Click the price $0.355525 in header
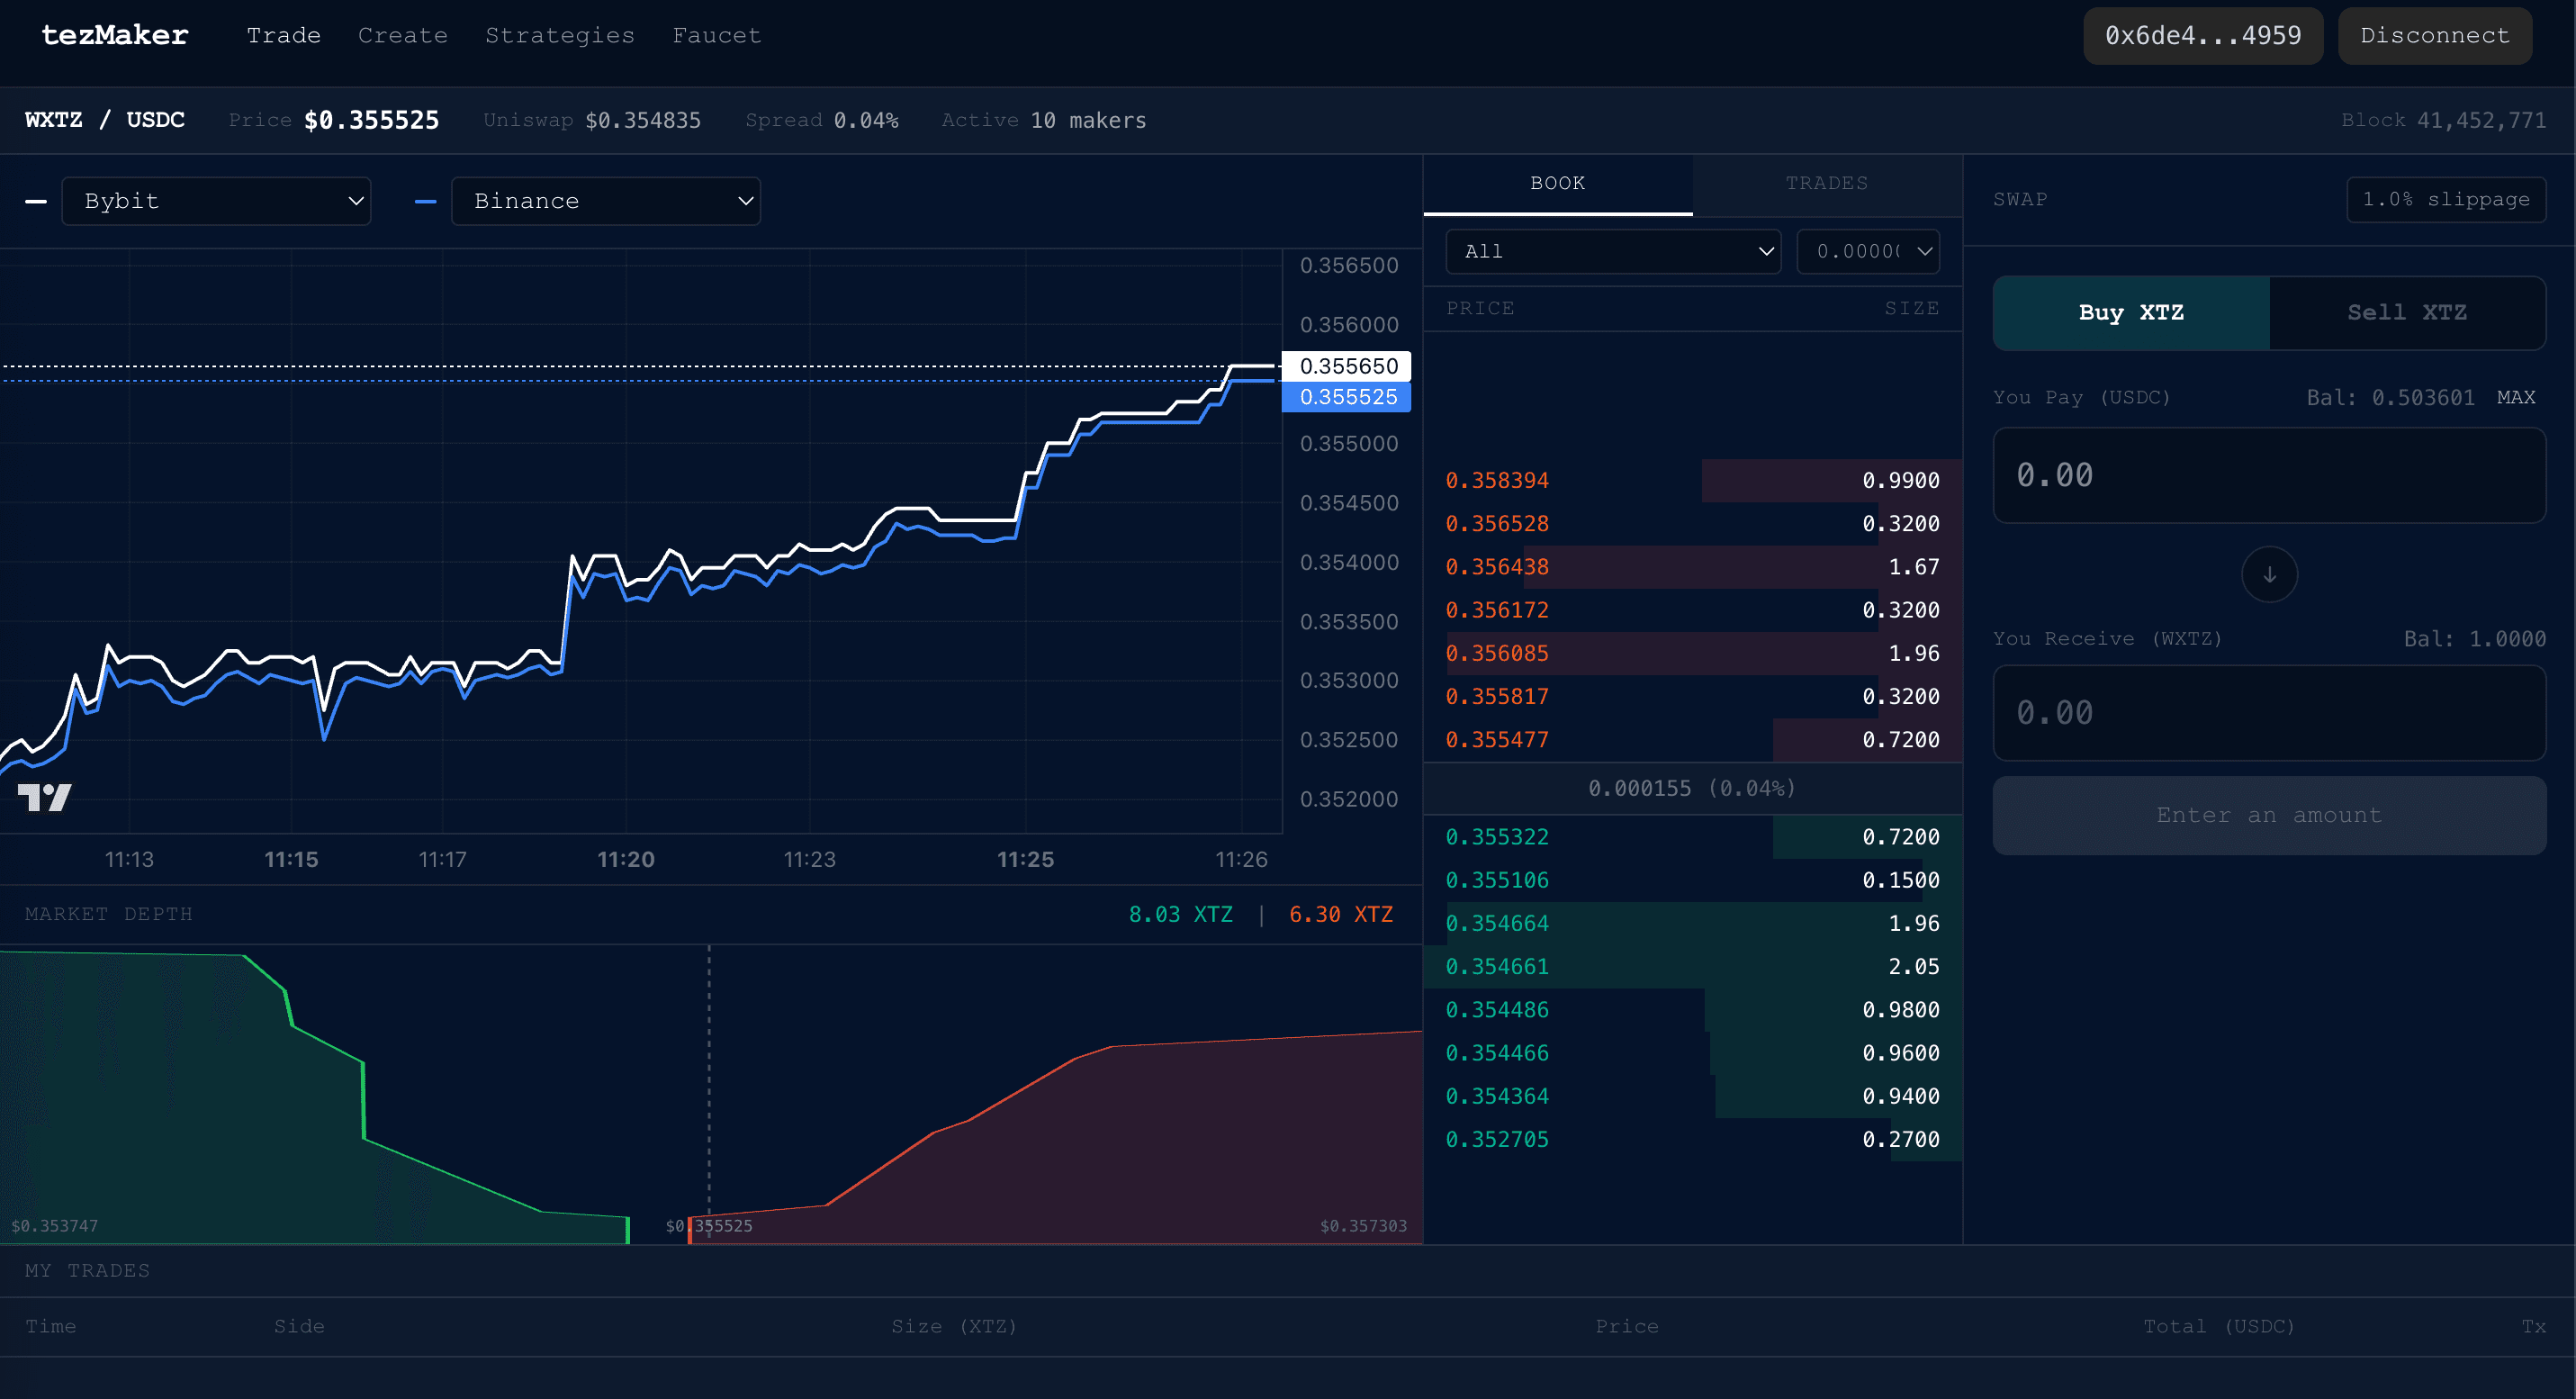Viewport: 2576px width, 1399px height. 371,120
